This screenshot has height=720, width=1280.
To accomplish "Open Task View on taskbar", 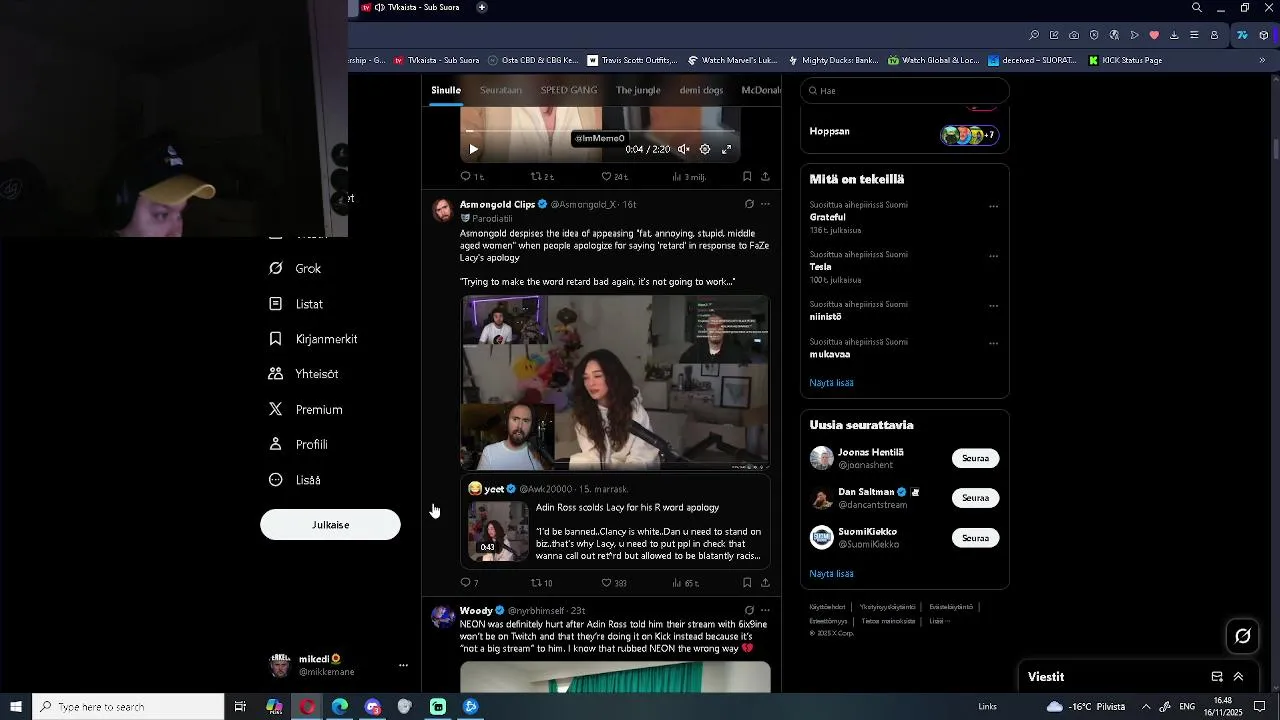I will [x=240, y=707].
